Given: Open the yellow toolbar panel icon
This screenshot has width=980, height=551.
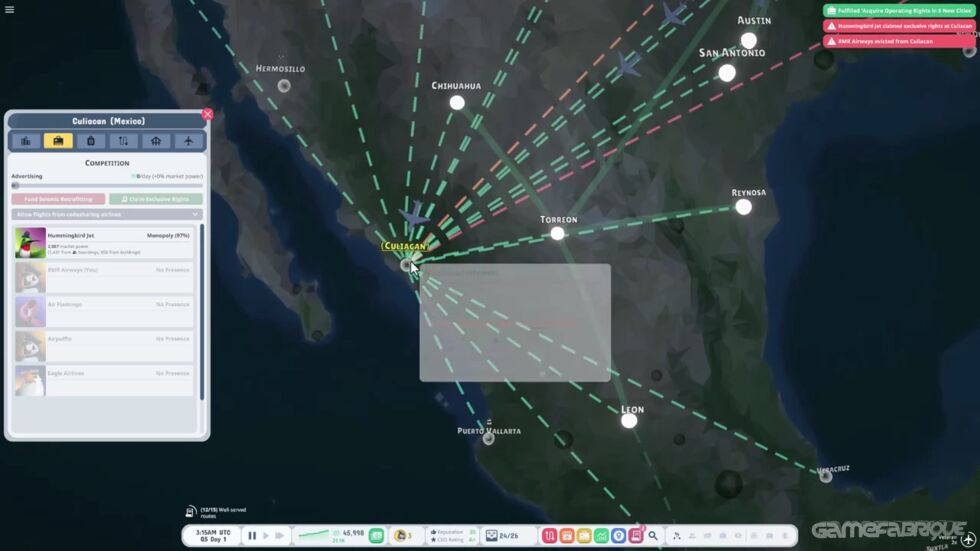Looking at the screenshot, I should 584,535.
